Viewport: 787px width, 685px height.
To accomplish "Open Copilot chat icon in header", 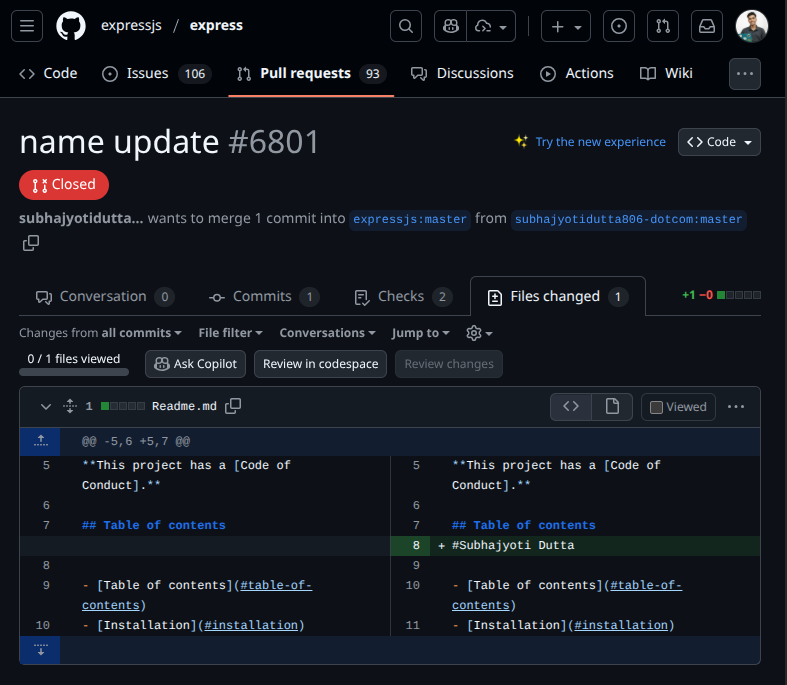I will tap(450, 26).
